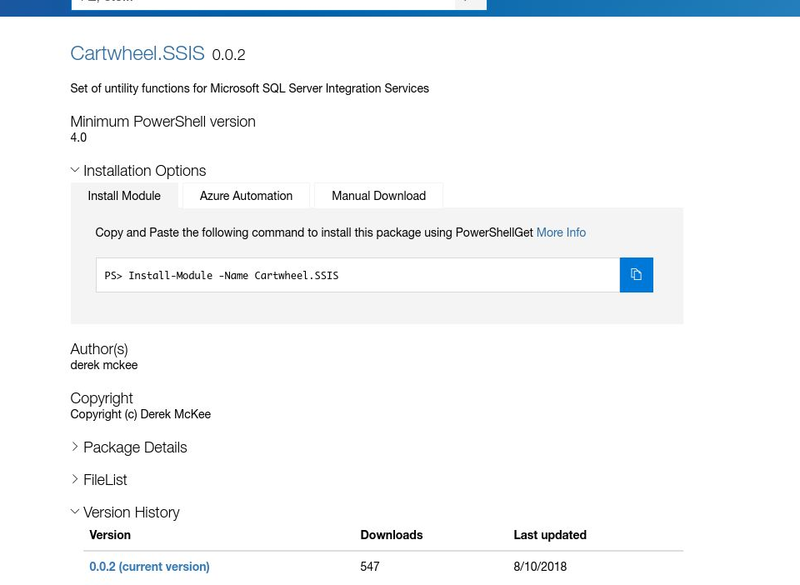Collapse the Version History section

pos(125,512)
